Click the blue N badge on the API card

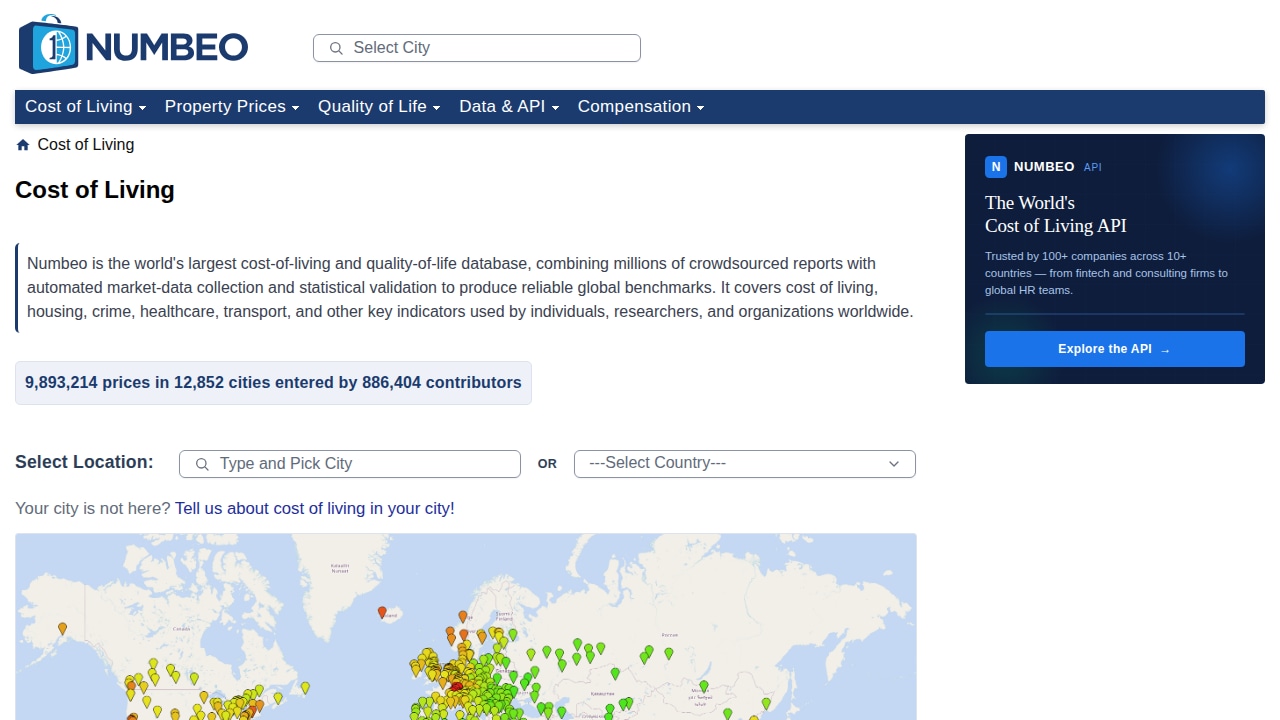pyautogui.click(x=995, y=167)
